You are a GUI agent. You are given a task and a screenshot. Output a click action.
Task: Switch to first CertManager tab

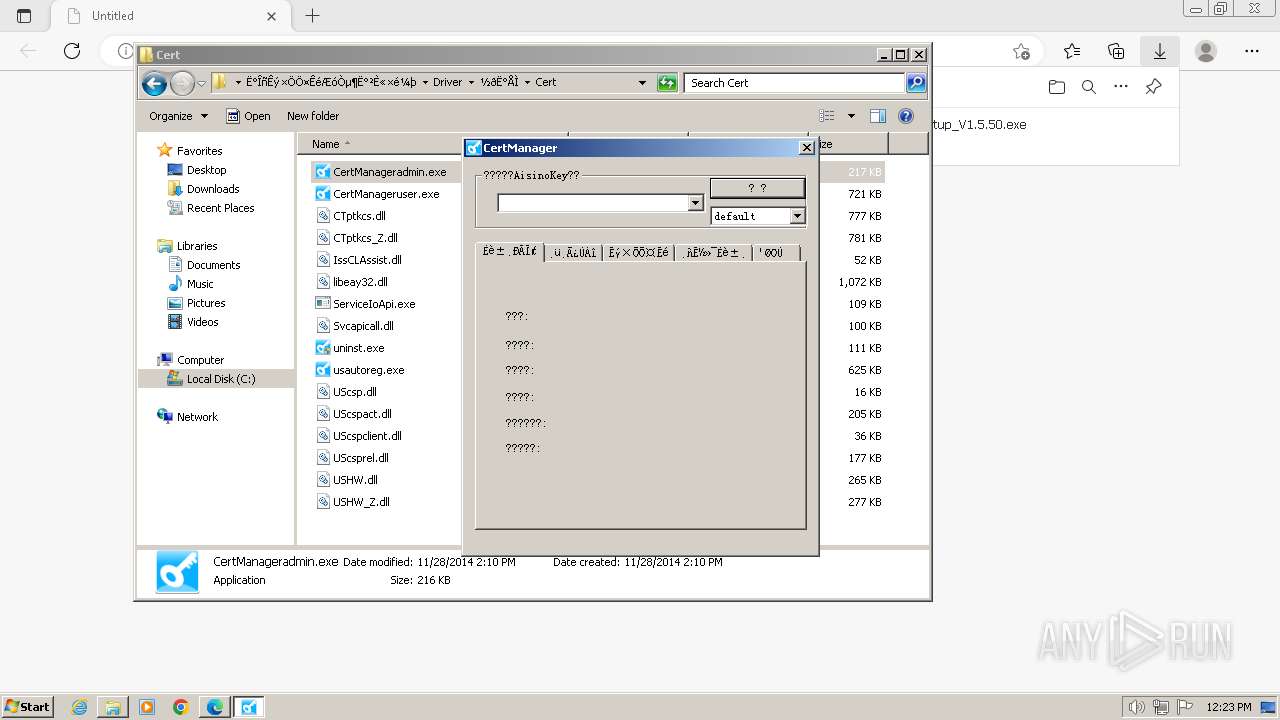510,252
